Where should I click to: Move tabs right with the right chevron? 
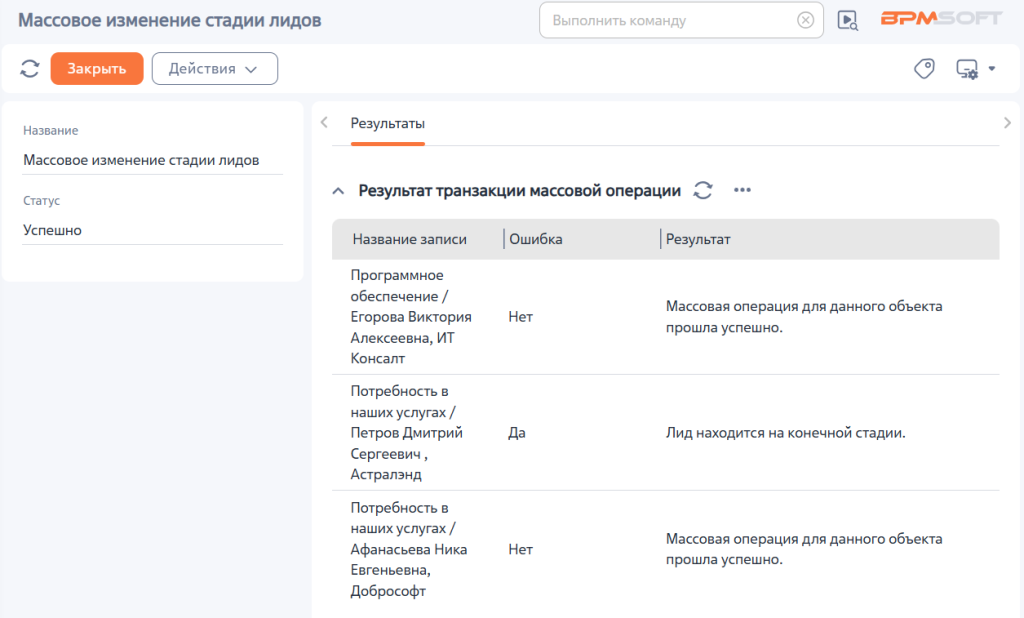pos(1007,122)
